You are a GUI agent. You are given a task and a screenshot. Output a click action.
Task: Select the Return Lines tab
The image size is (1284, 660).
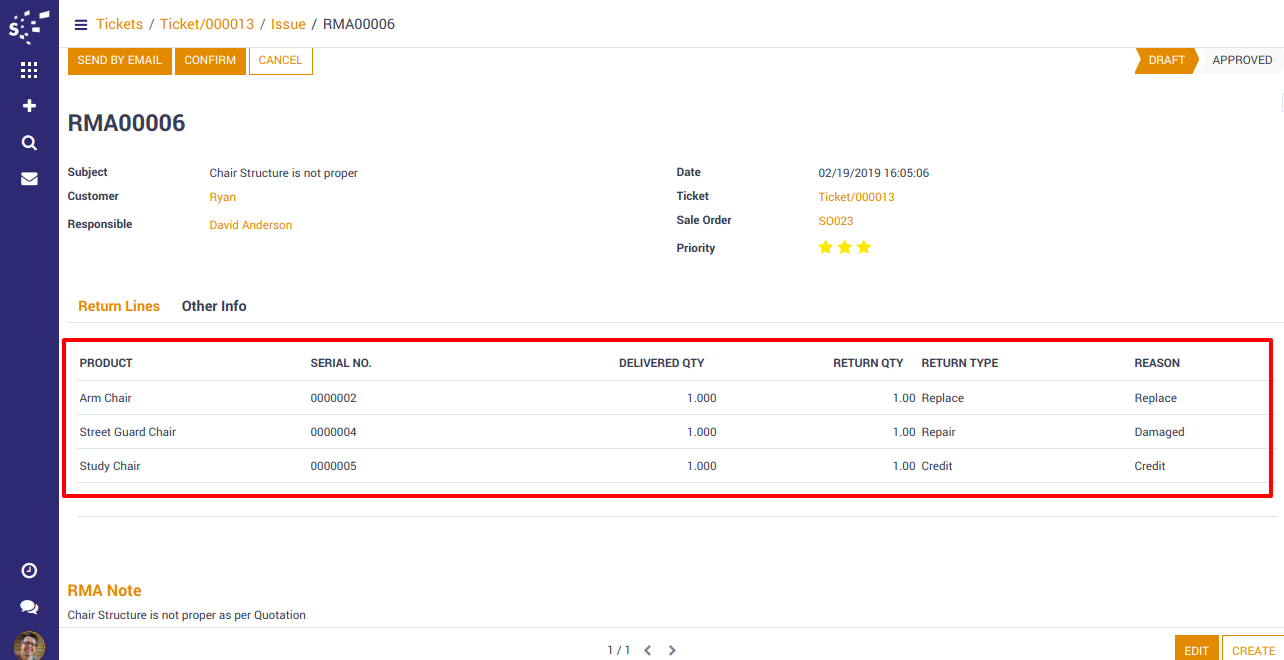(119, 306)
